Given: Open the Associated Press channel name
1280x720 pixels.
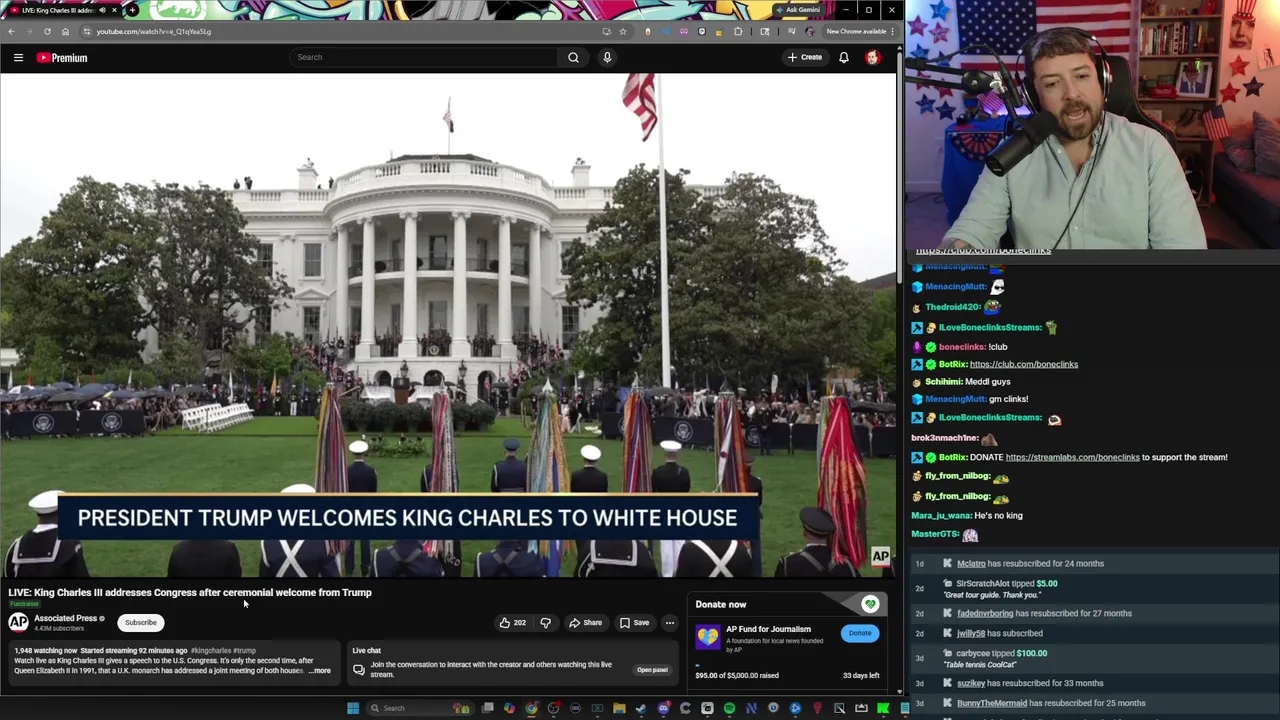Looking at the screenshot, I should [65, 618].
